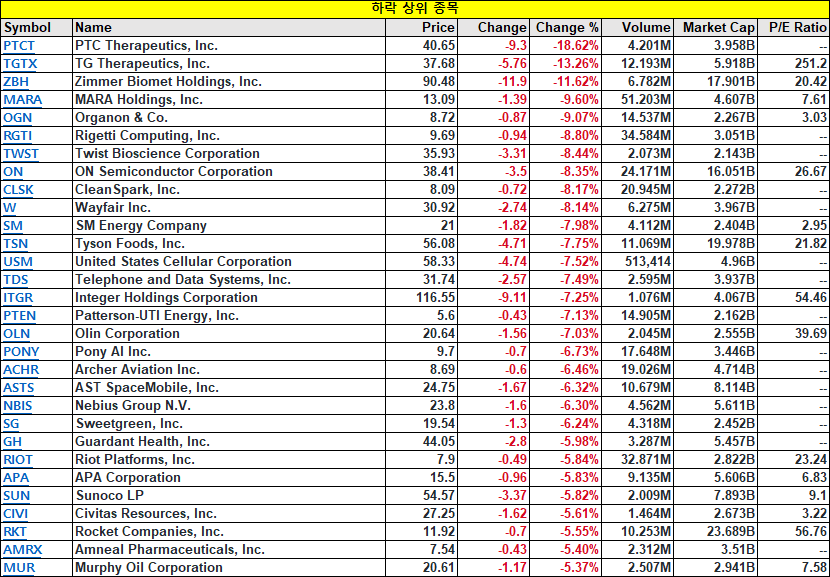Select the name 'United States Cellular Corporation'
Viewport: 830px width, 577px height.
click(183, 262)
